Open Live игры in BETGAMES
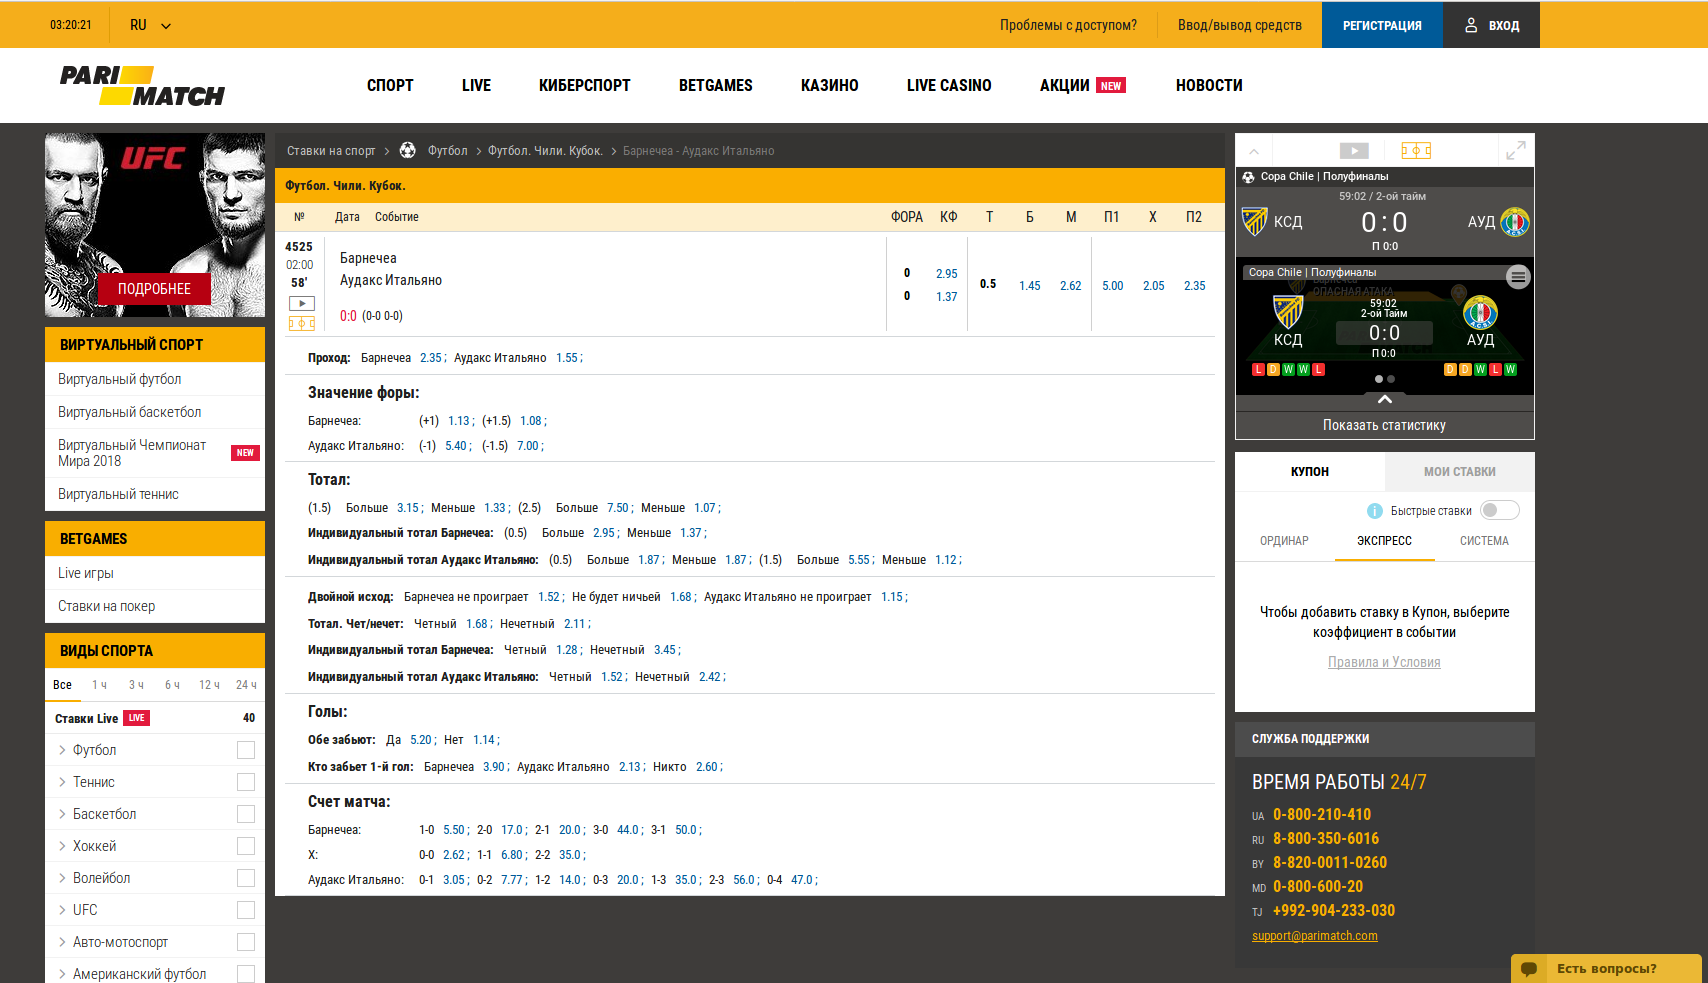1708x983 pixels. click(86, 573)
